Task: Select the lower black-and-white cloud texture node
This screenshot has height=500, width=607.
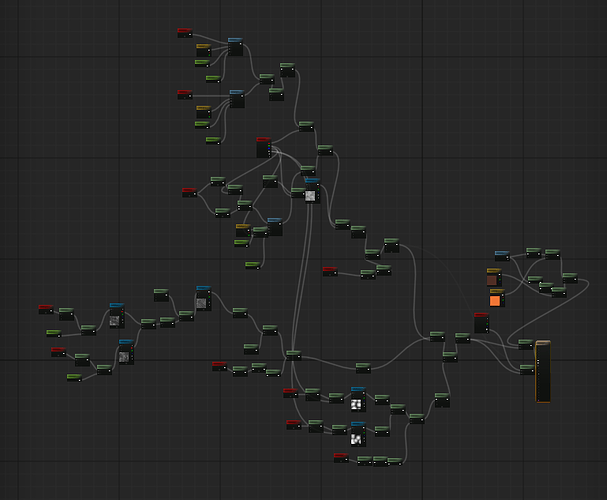Action: (x=358, y=434)
